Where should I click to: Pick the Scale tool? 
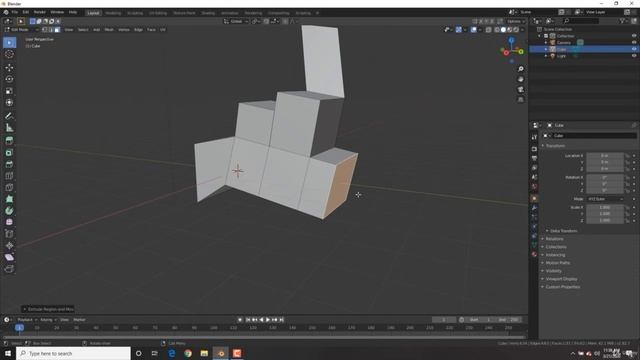(x=9, y=91)
